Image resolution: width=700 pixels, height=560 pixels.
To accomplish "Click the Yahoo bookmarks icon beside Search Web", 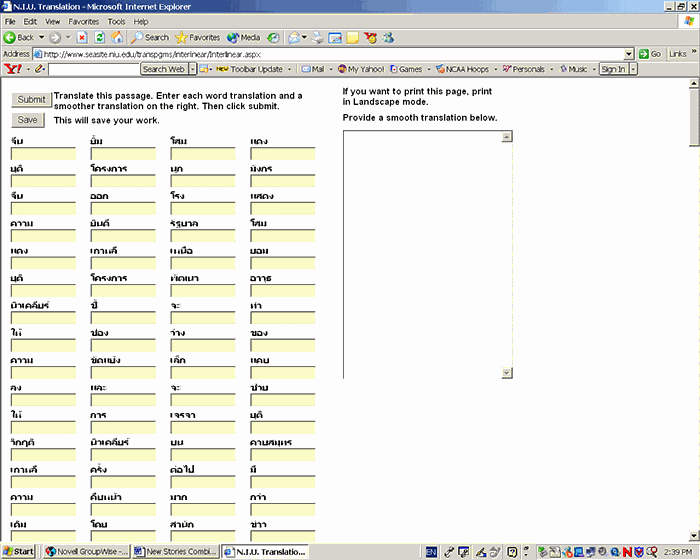I will click(204, 69).
